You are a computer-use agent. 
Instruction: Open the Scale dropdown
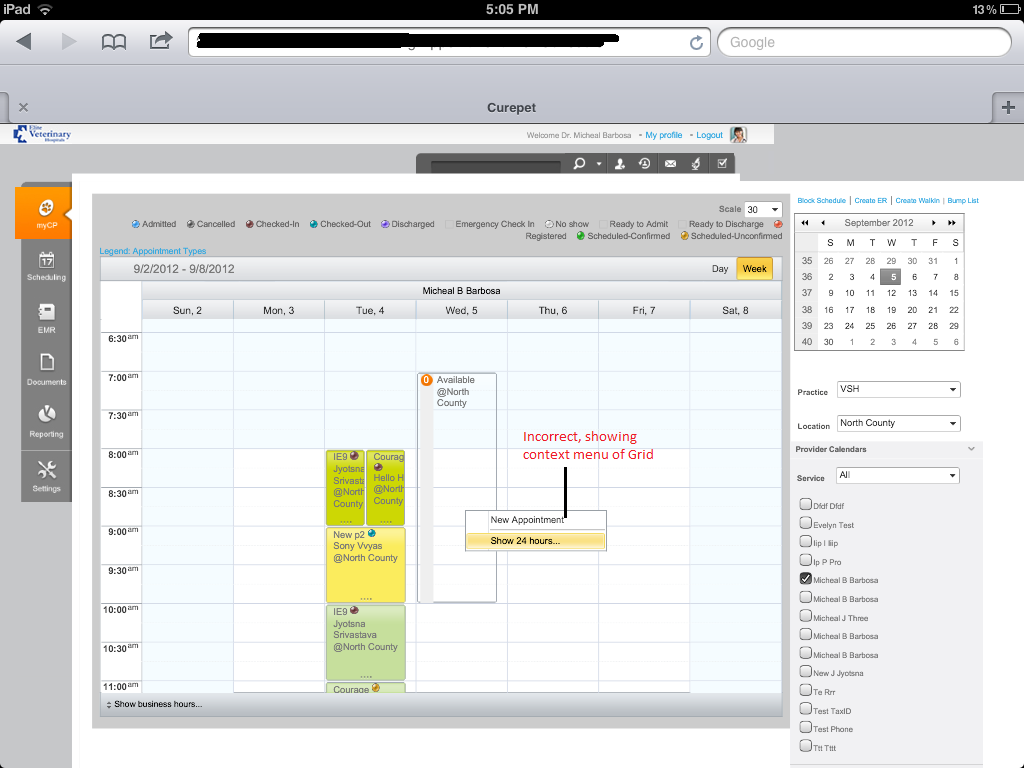(x=763, y=210)
